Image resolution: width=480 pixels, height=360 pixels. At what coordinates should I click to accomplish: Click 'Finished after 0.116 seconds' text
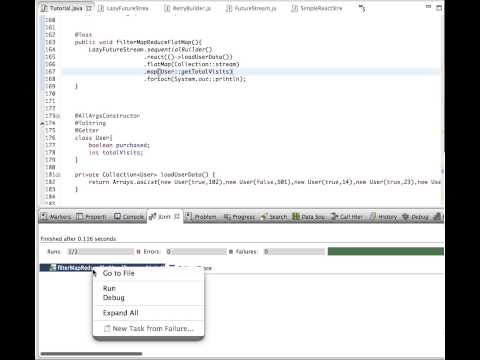pos(78,239)
